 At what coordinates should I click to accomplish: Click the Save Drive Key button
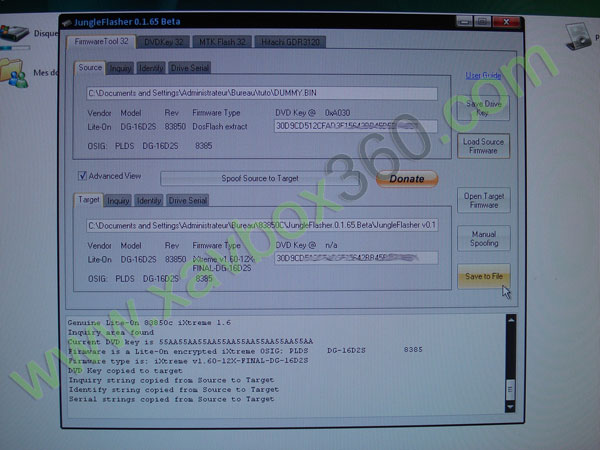[483, 108]
